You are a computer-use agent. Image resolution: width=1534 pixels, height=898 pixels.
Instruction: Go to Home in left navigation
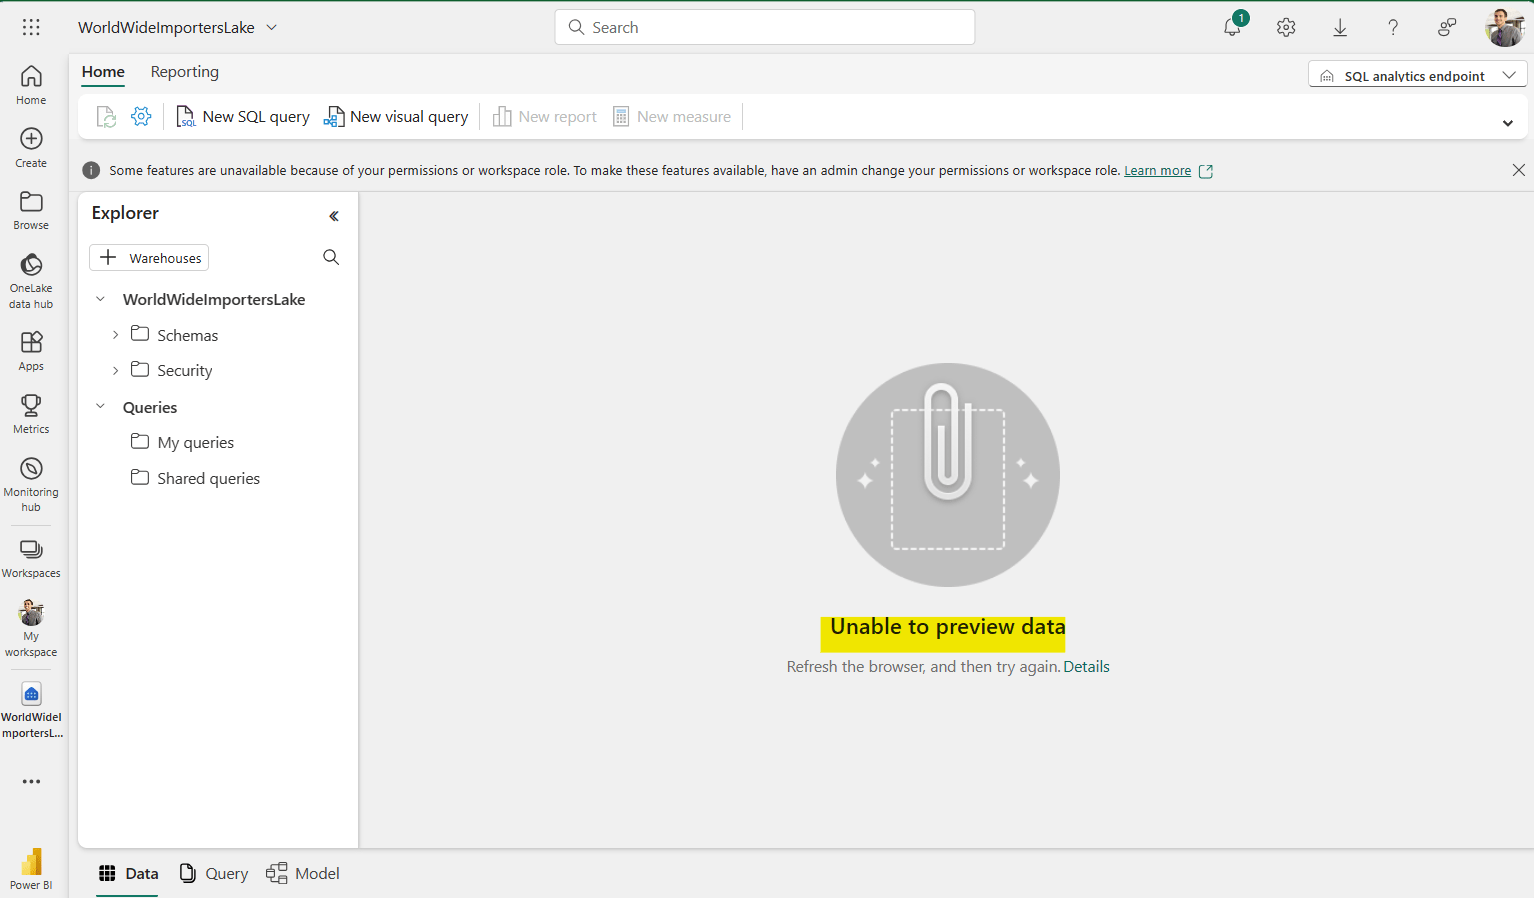coord(31,85)
